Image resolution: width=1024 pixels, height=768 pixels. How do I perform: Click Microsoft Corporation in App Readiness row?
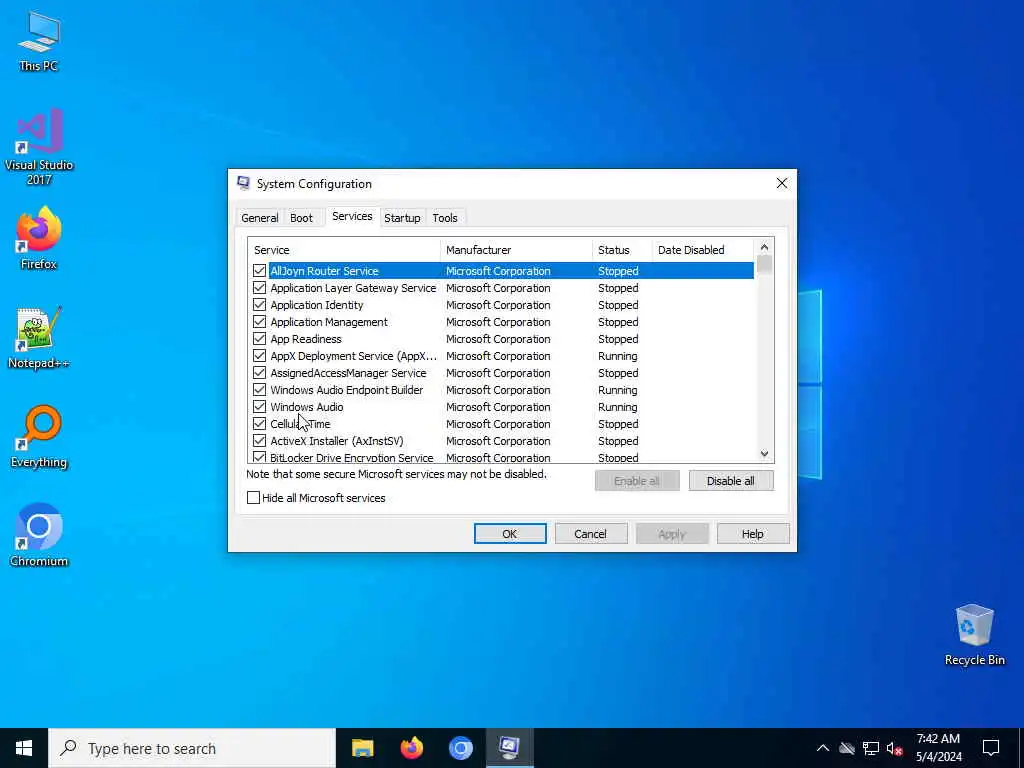tap(498, 339)
